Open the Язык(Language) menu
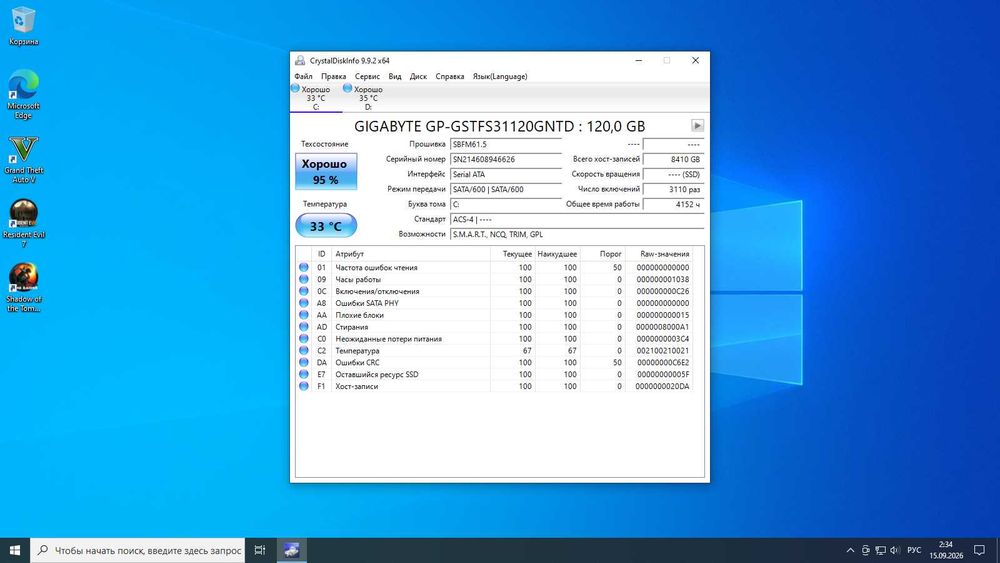This screenshot has width=1000, height=563. (x=500, y=77)
